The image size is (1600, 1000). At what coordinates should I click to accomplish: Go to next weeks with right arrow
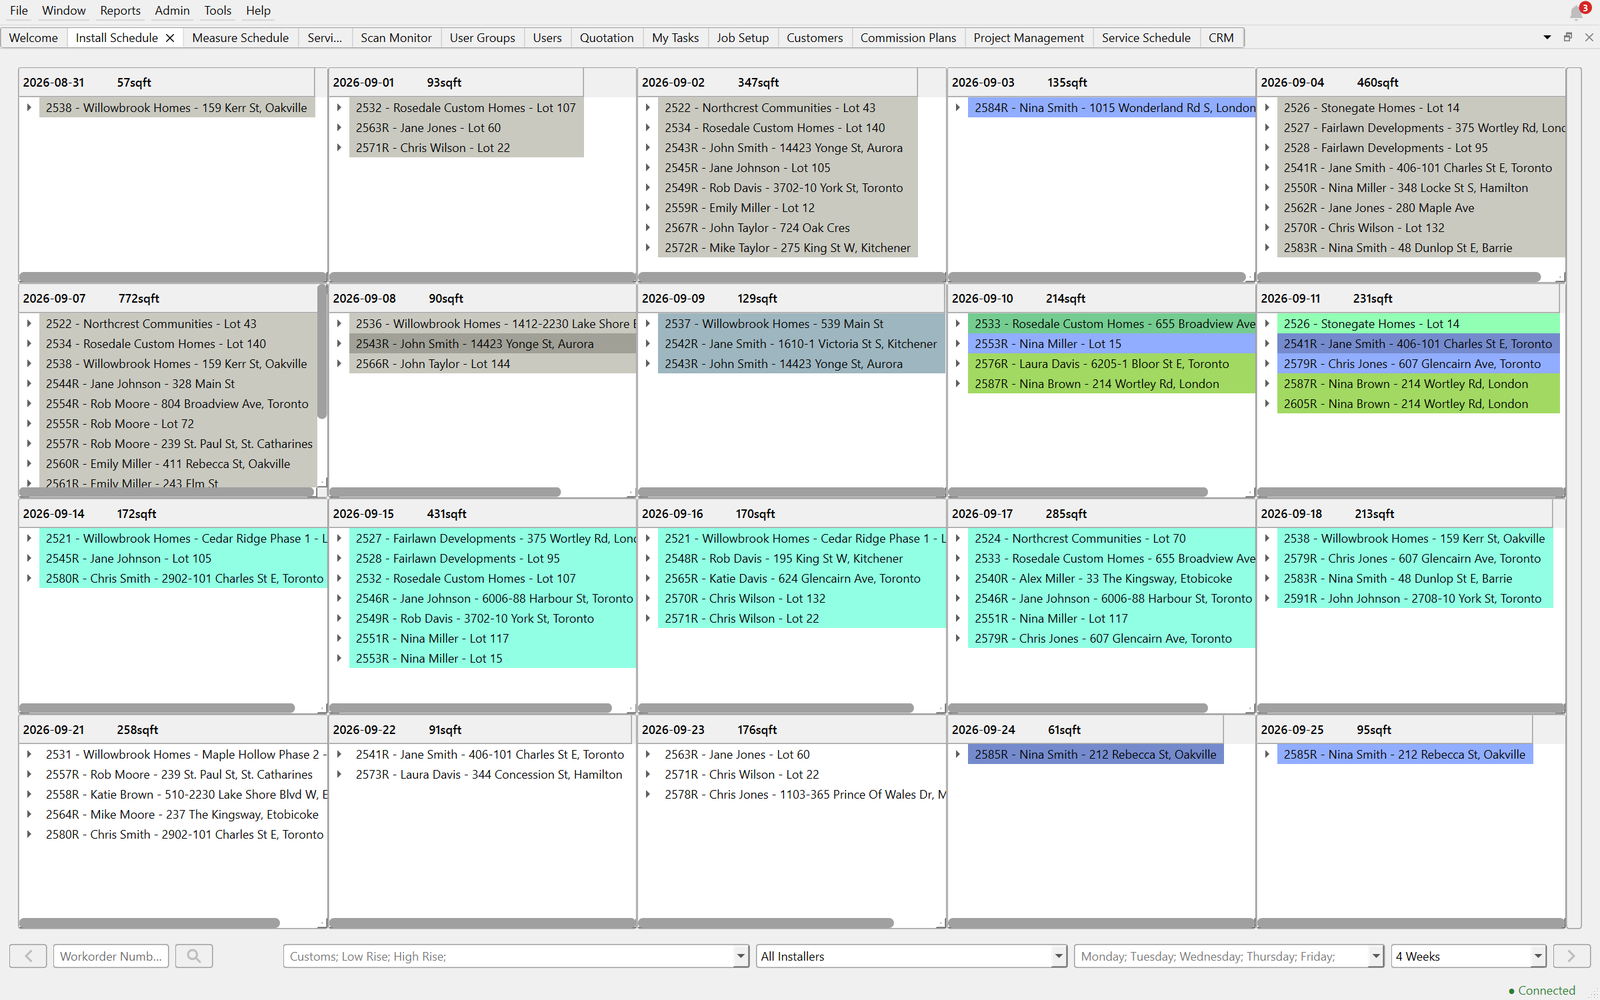[1571, 956]
